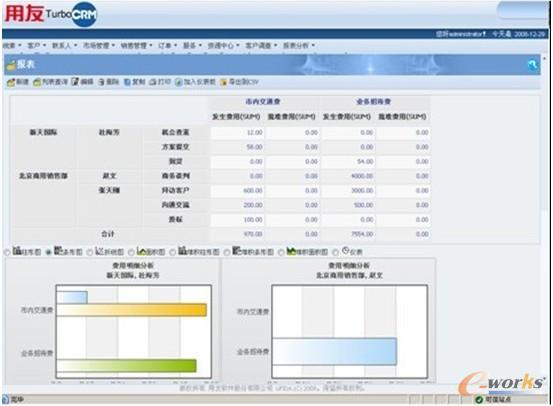Expand the 客户 menu dropdown arrow
This screenshot has width=553, height=406.
45,46
